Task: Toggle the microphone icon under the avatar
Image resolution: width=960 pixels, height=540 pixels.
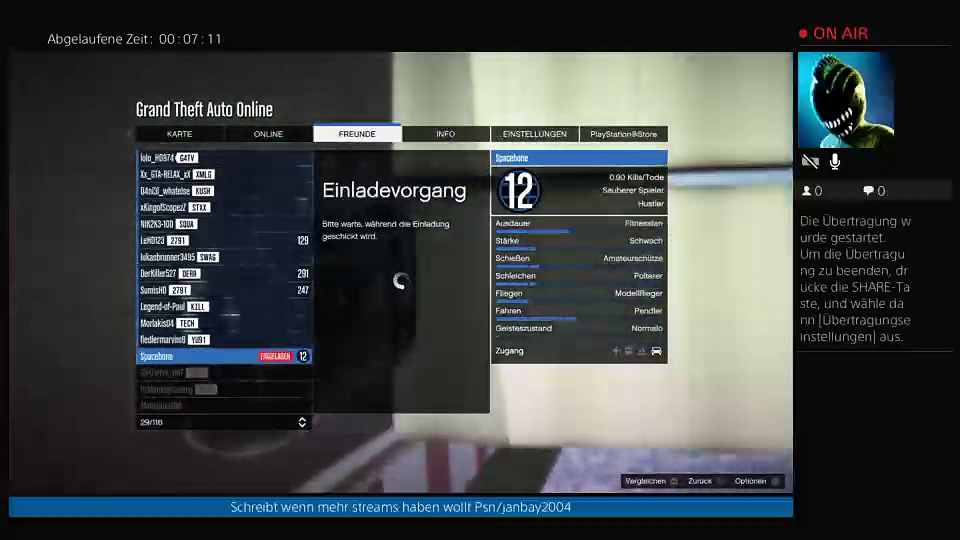Action: tap(835, 162)
